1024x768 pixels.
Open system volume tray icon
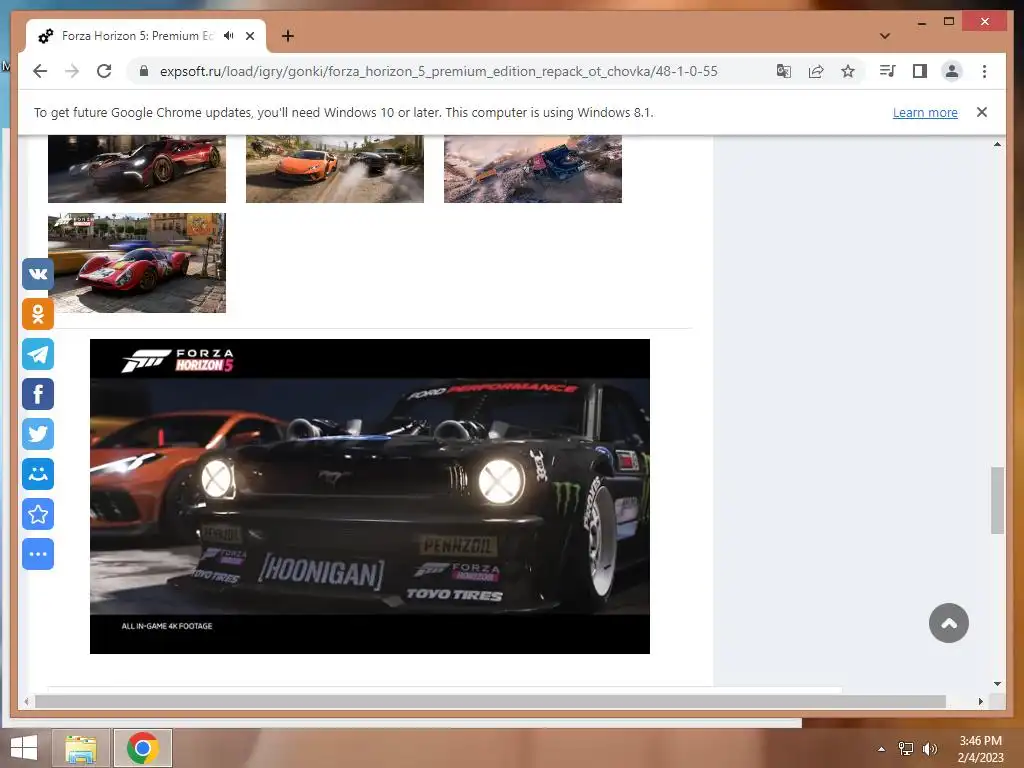pyautogui.click(x=929, y=749)
